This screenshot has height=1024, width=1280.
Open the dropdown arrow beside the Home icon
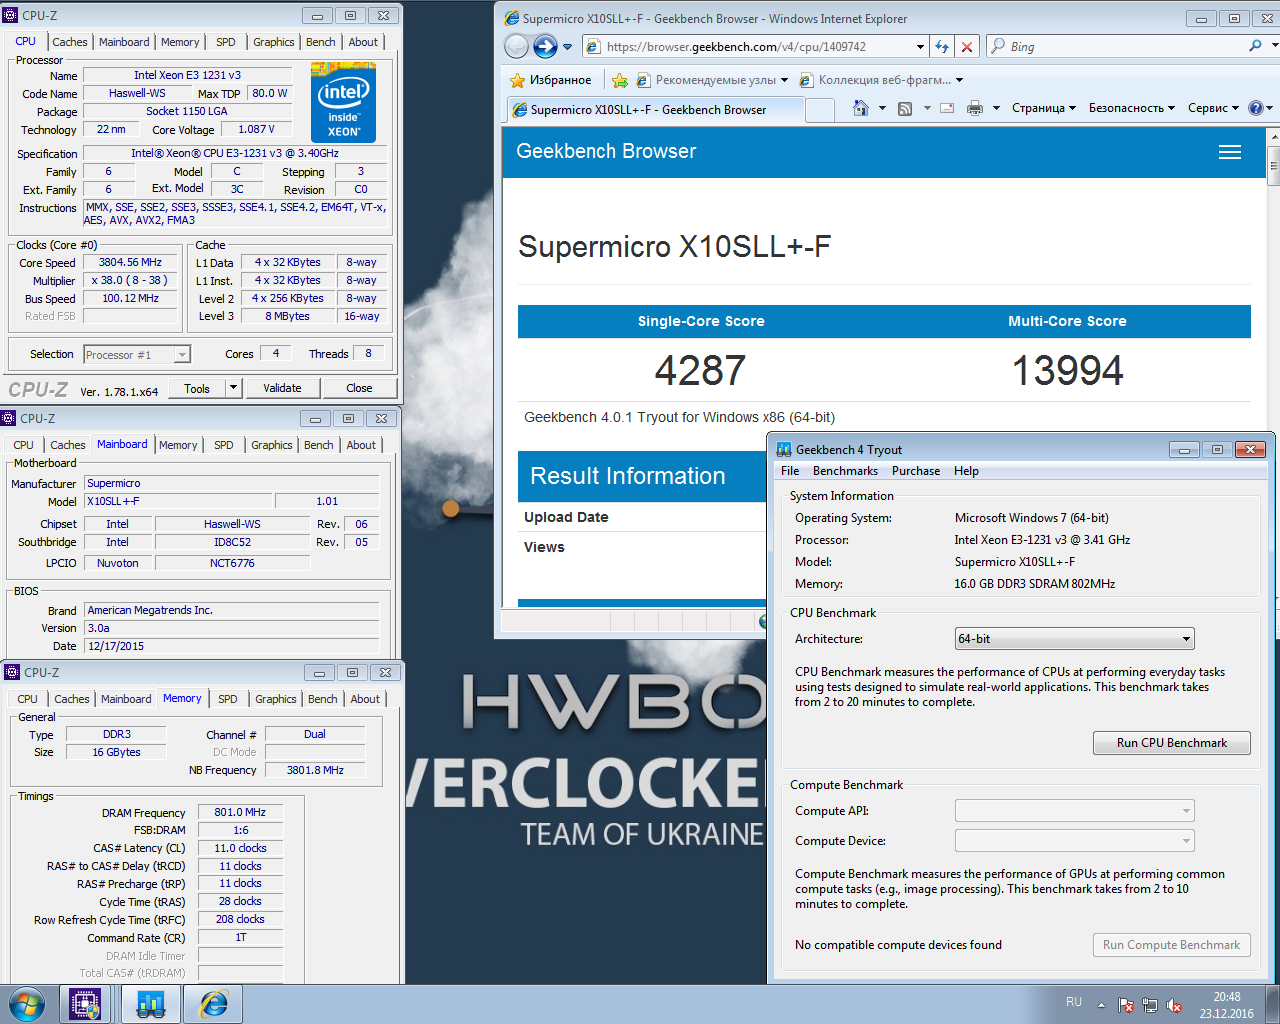tap(882, 108)
